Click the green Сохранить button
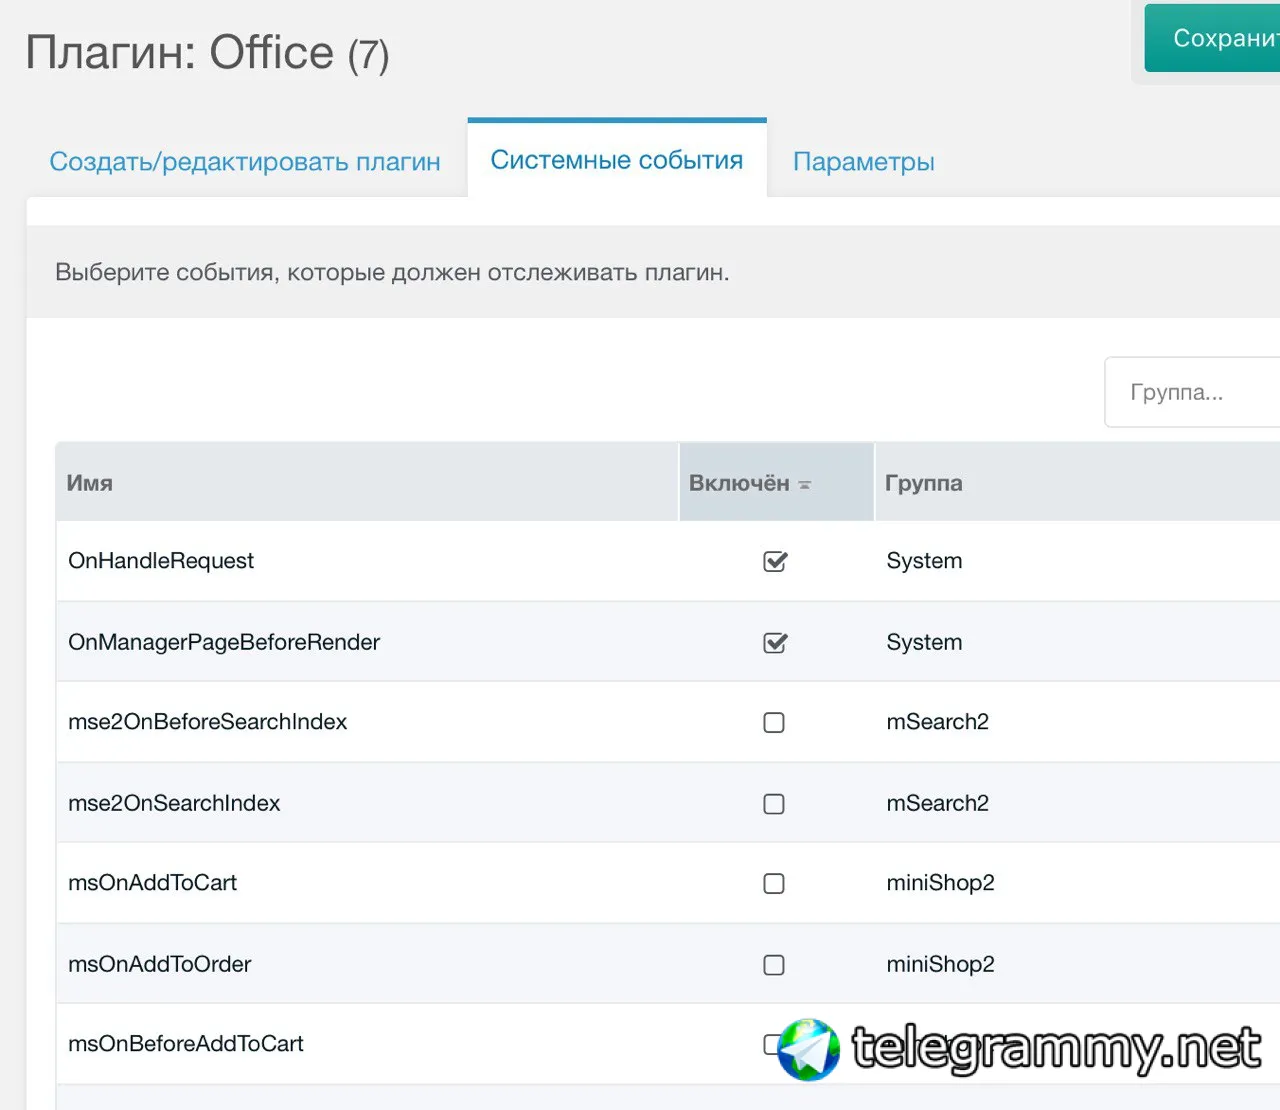1280x1110 pixels. point(1212,38)
